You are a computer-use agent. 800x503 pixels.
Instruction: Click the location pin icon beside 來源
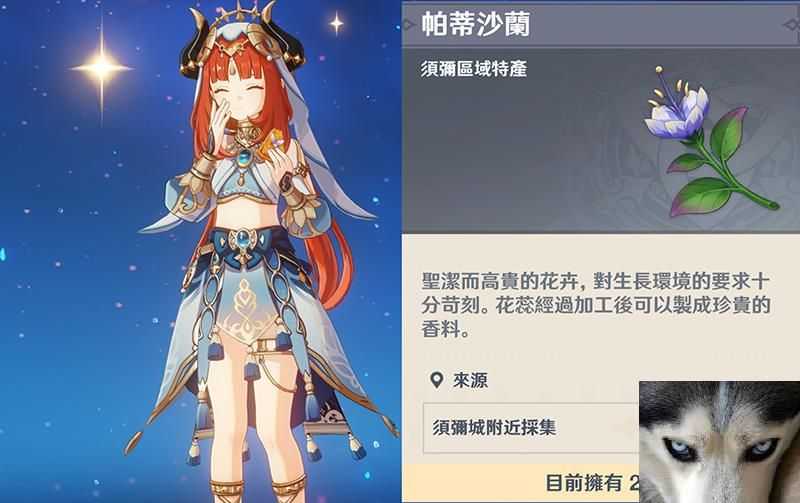tap(436, 380)
